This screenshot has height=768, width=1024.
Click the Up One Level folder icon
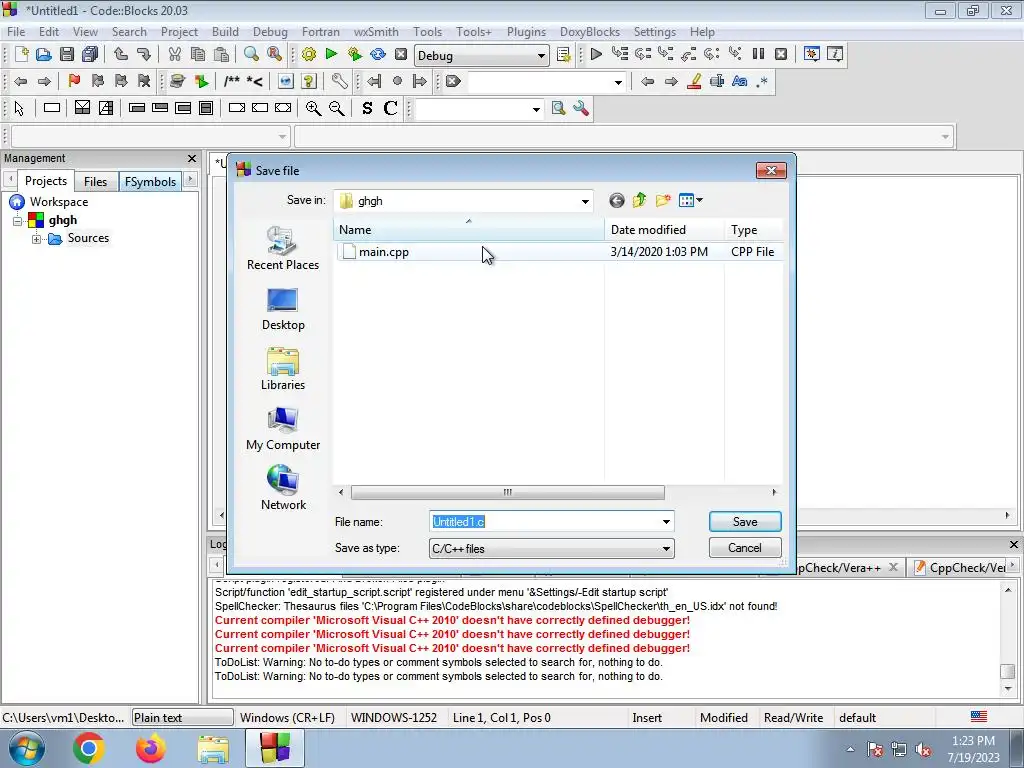[639, 200]
